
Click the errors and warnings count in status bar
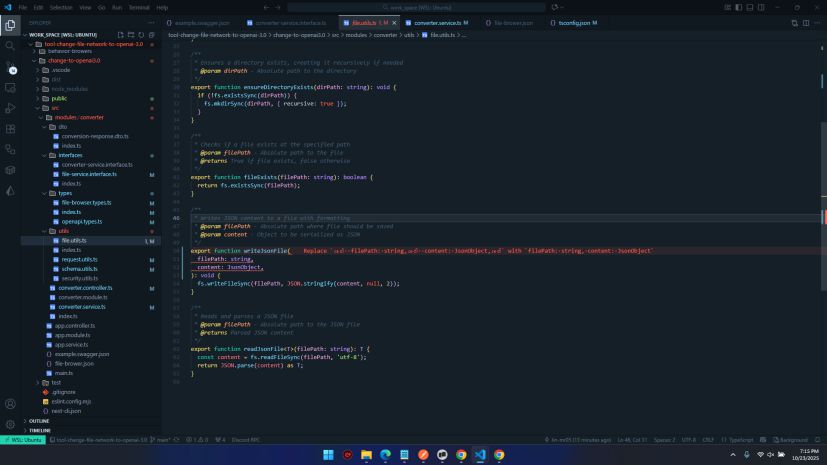pos(197,440)
